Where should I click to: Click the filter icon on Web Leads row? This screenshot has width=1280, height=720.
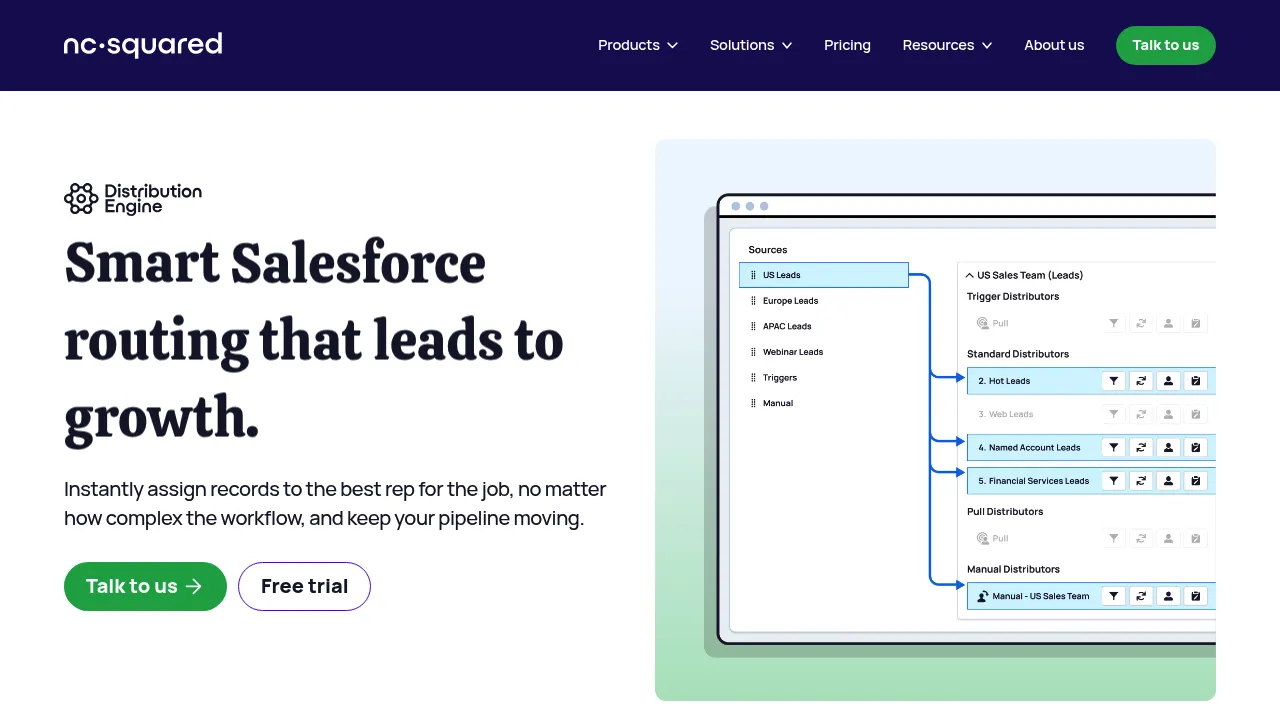tap(1113, 414)
